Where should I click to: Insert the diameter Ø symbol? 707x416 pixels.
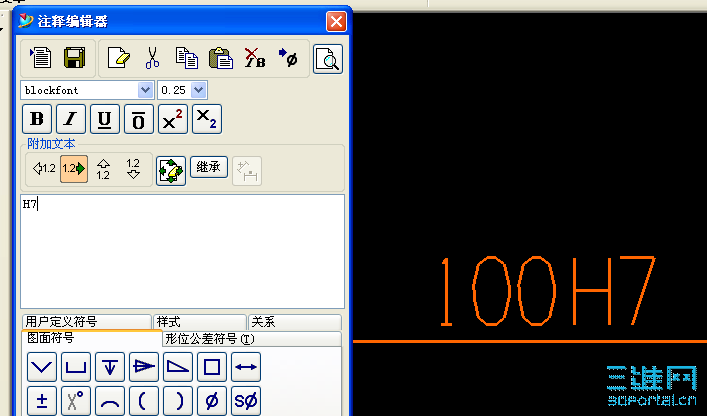click(x=212, y=401)
